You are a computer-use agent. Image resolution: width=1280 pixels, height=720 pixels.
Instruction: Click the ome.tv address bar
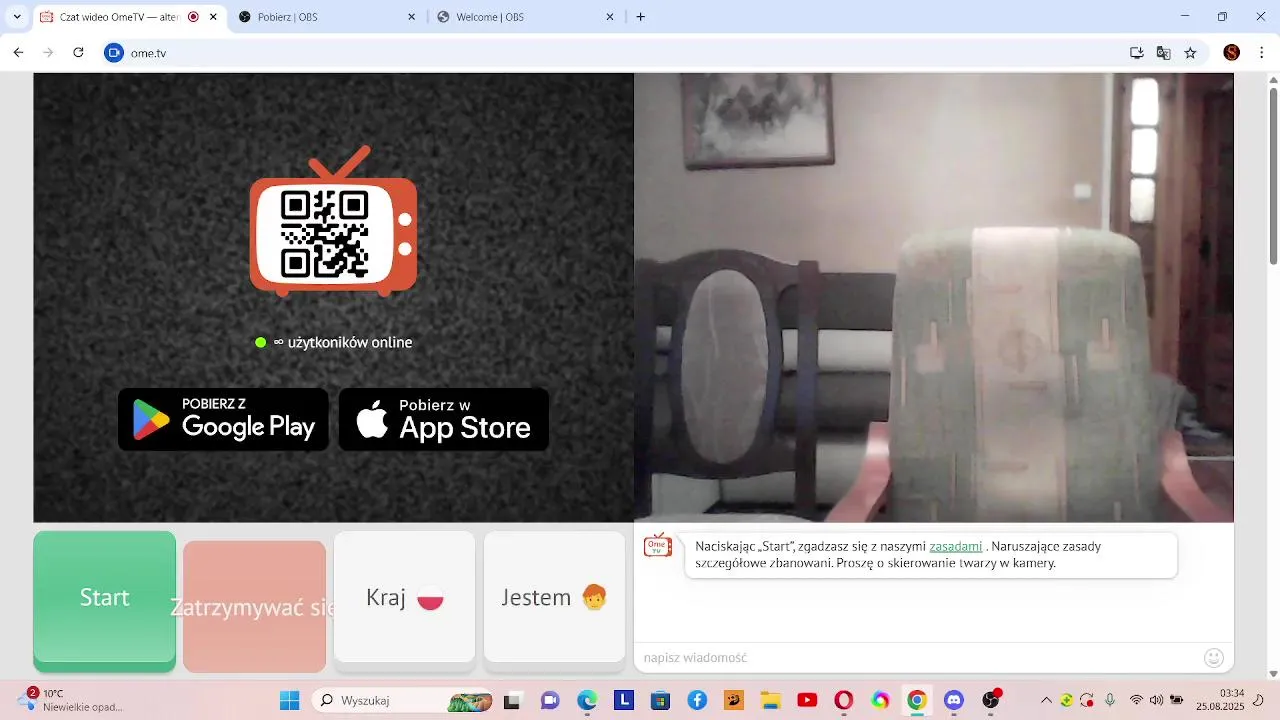click(x=620, y=53)
